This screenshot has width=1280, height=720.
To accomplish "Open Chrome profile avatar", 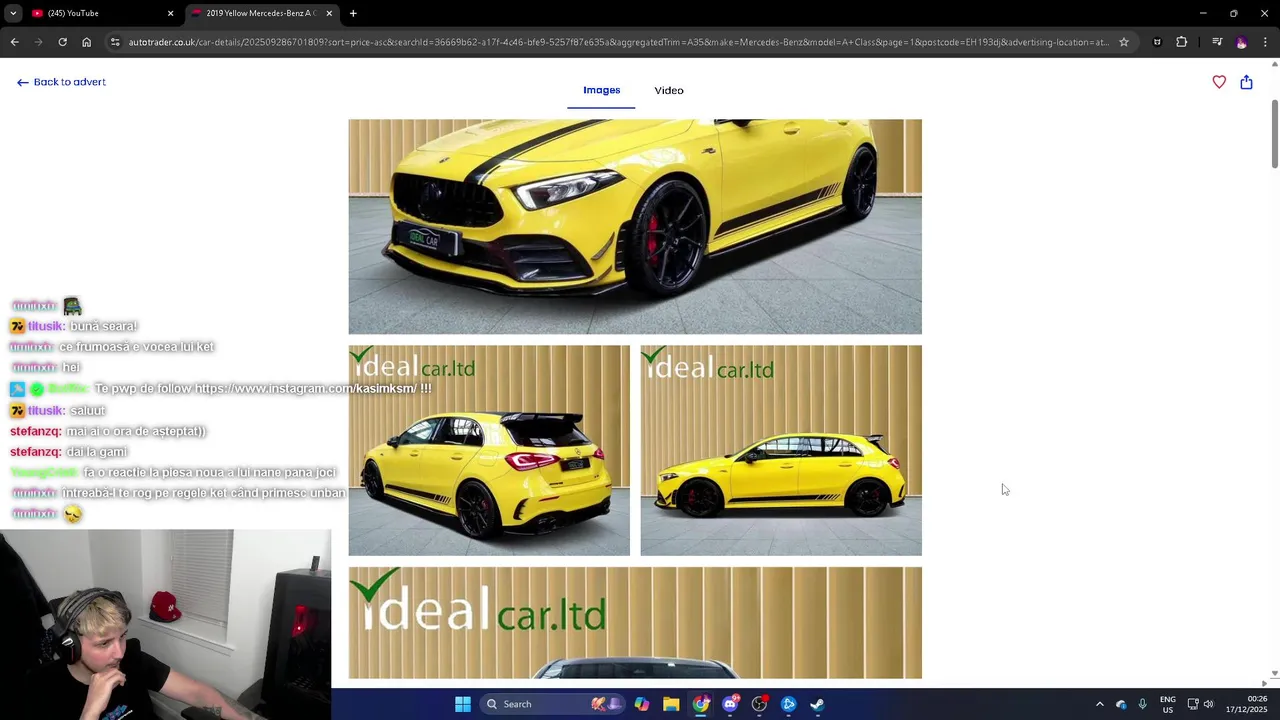I will point(1241,42).
